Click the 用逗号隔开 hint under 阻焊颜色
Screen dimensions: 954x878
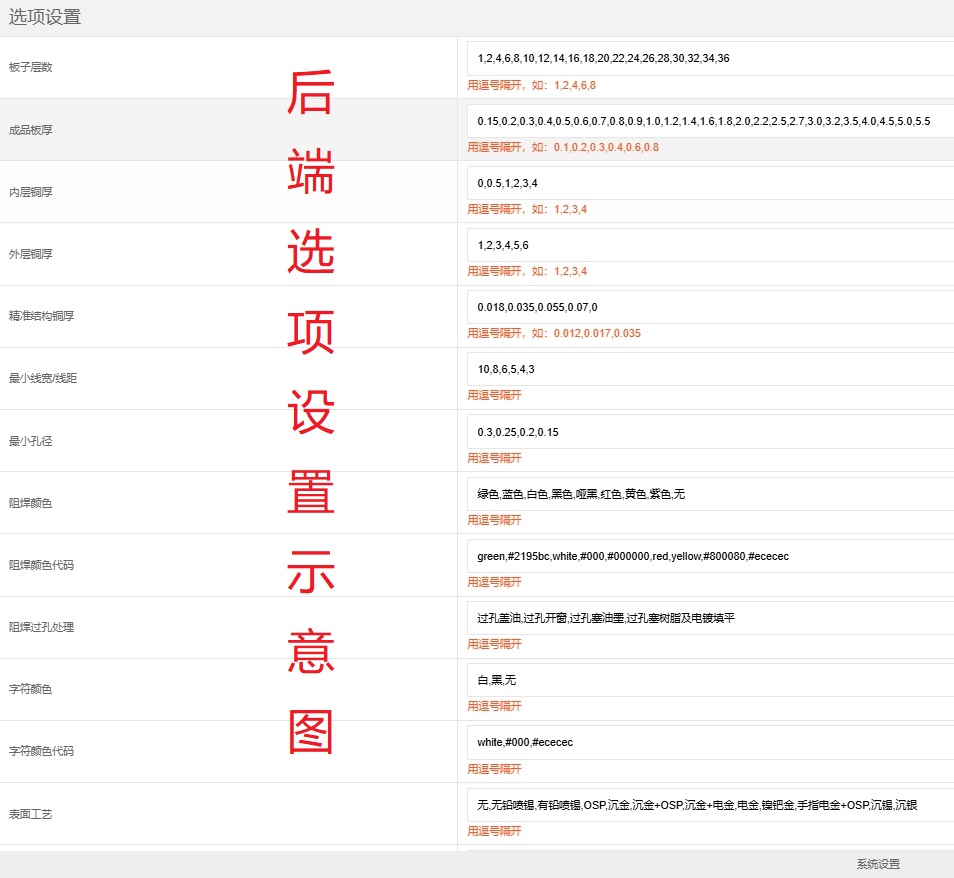pos(496,520)
